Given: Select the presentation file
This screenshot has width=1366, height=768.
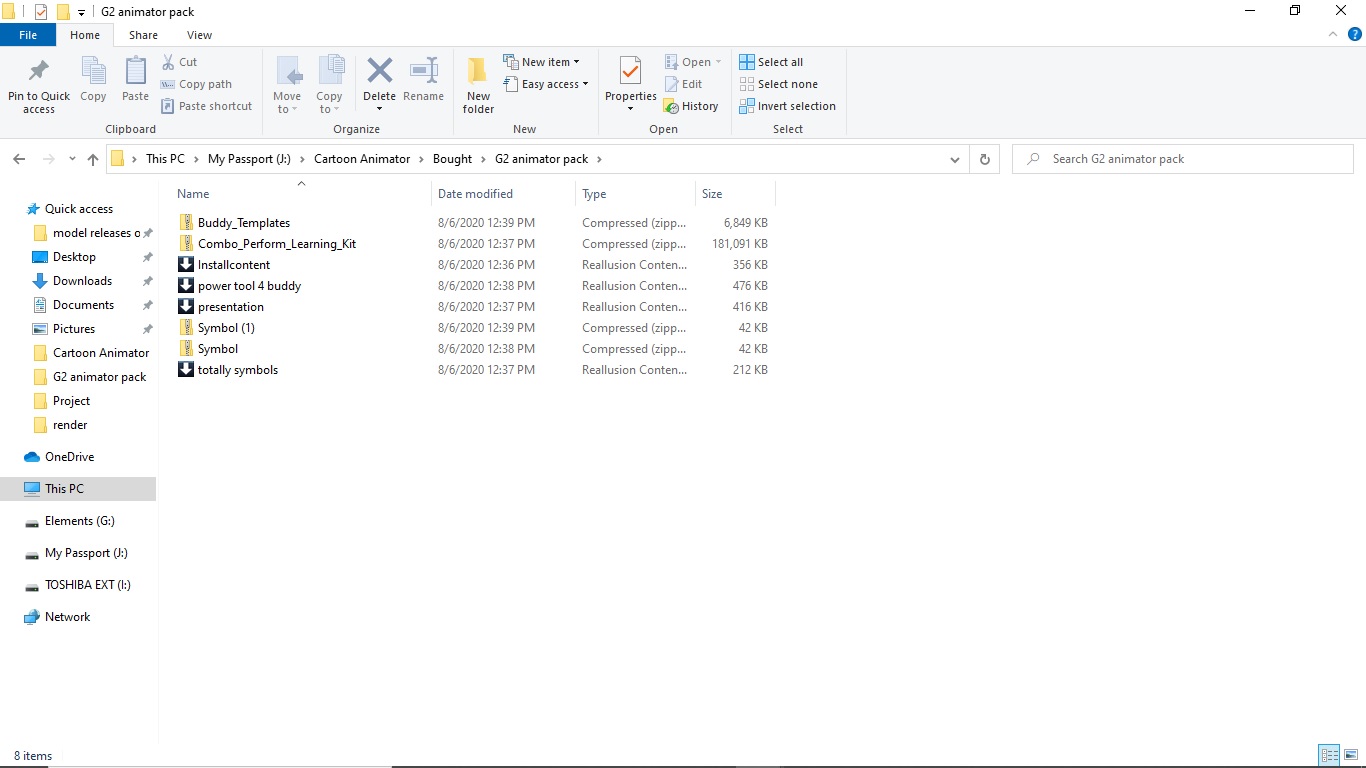Looking at the screenshot, I should (231, 307).
